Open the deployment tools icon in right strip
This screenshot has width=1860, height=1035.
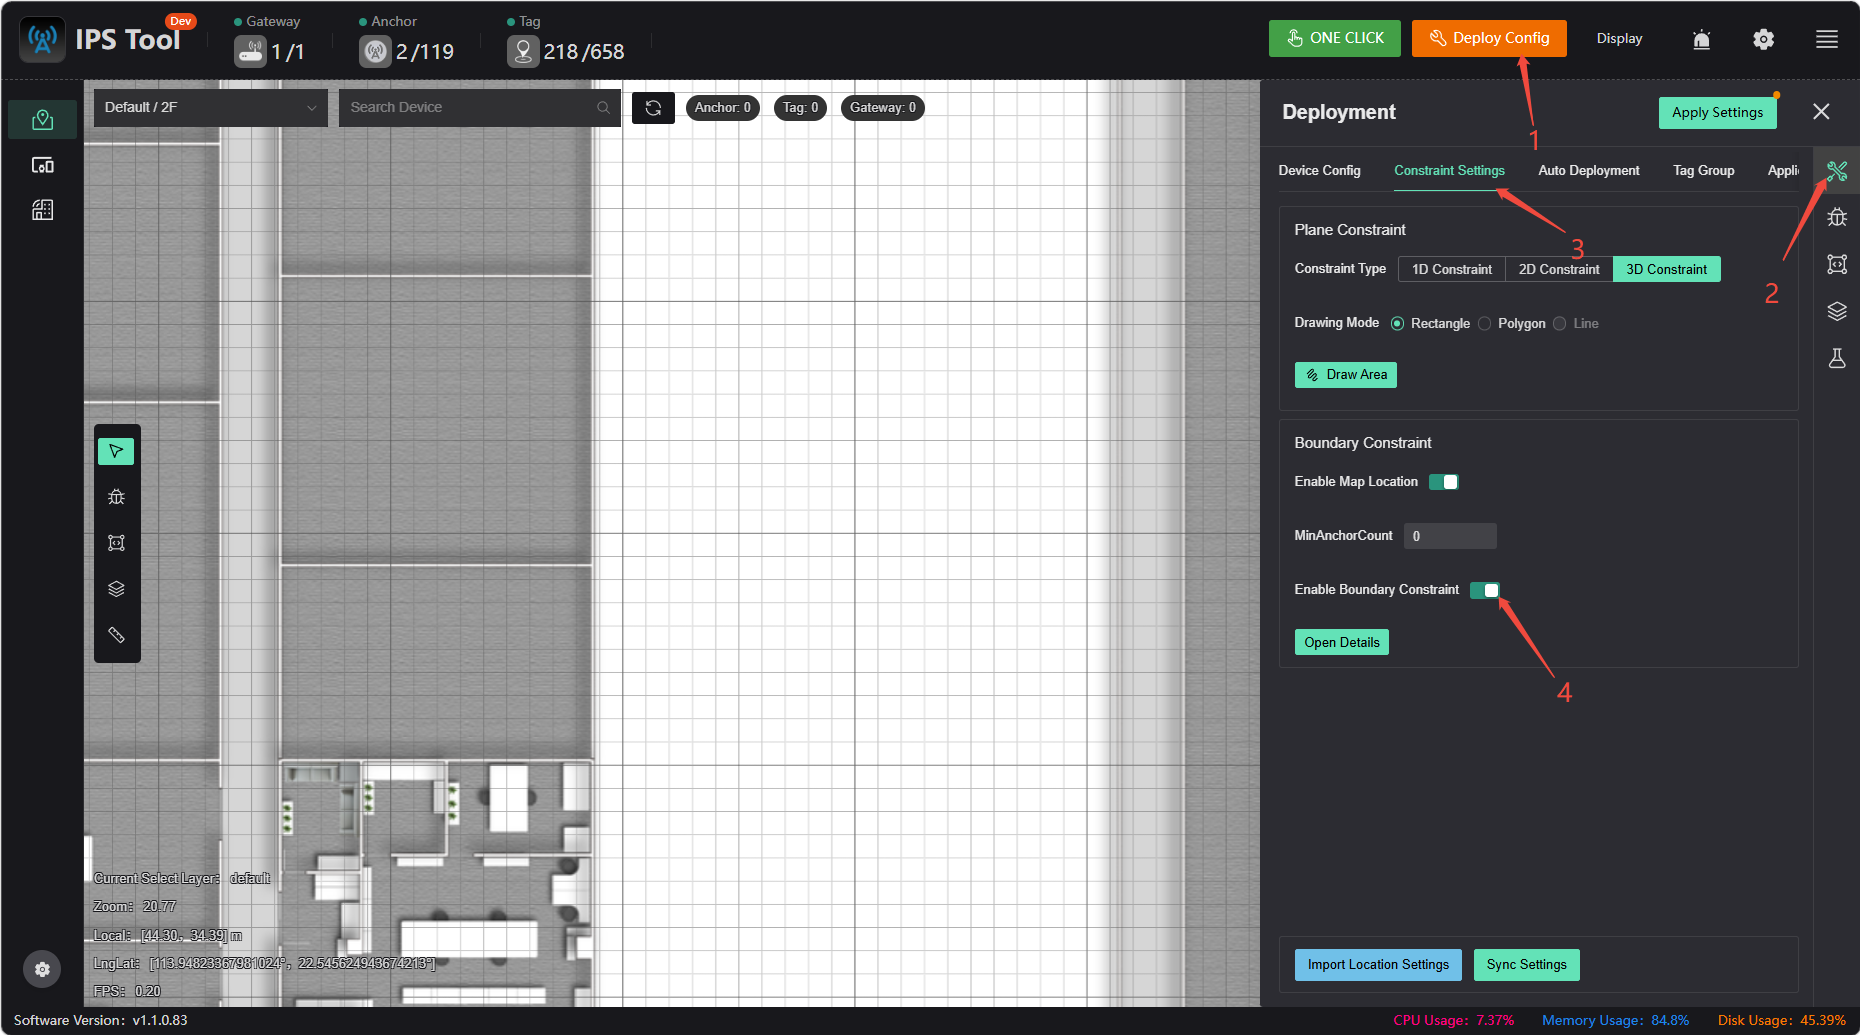click(1836, 171)
